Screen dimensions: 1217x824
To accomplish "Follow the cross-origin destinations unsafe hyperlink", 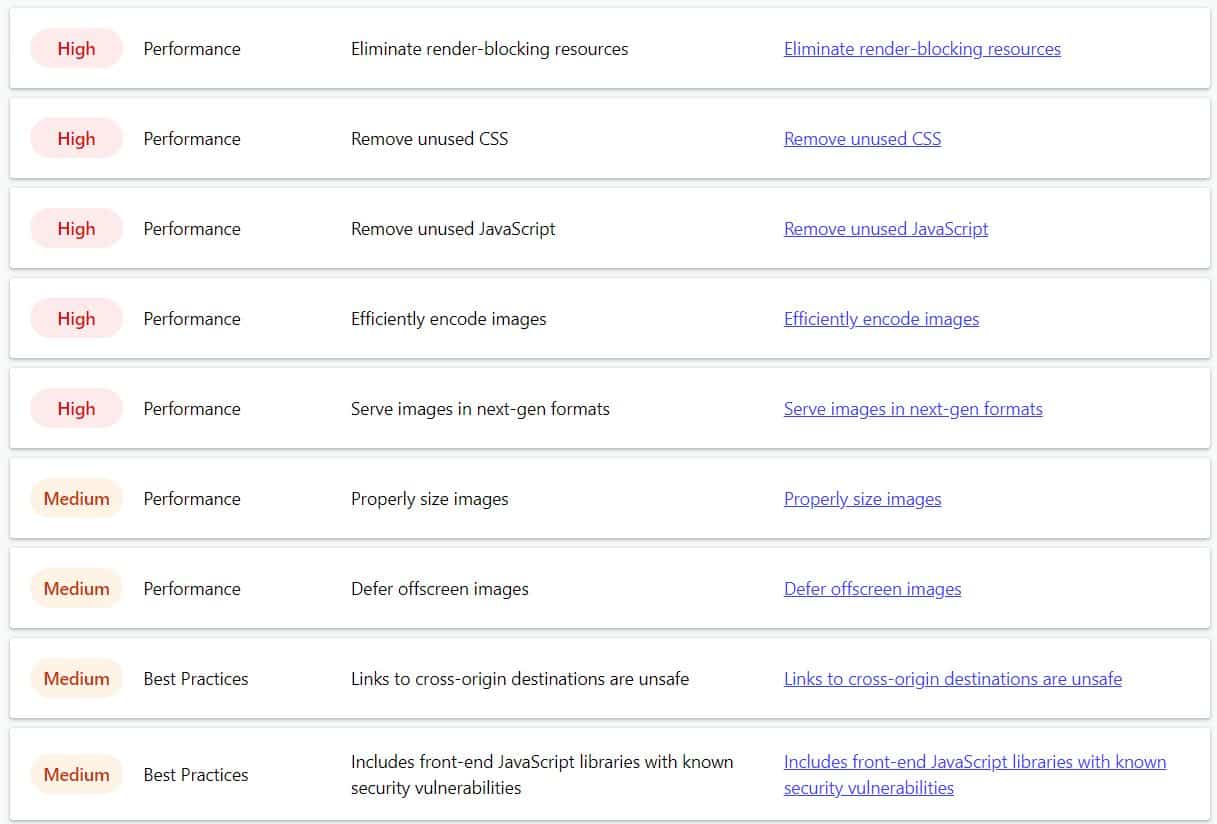I will click(952, 679).
